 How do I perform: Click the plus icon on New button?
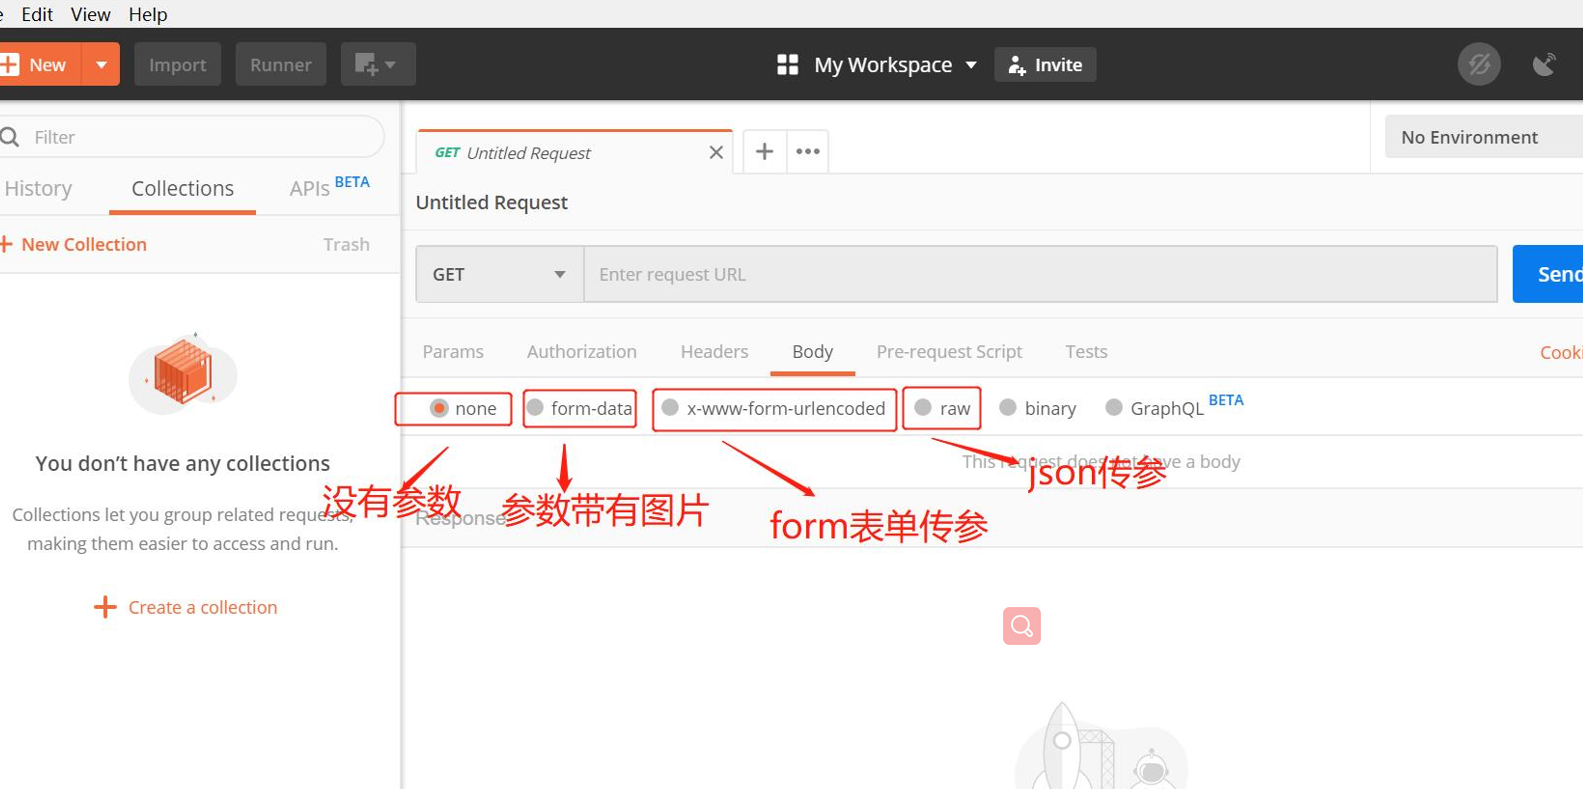pos(10,65)
